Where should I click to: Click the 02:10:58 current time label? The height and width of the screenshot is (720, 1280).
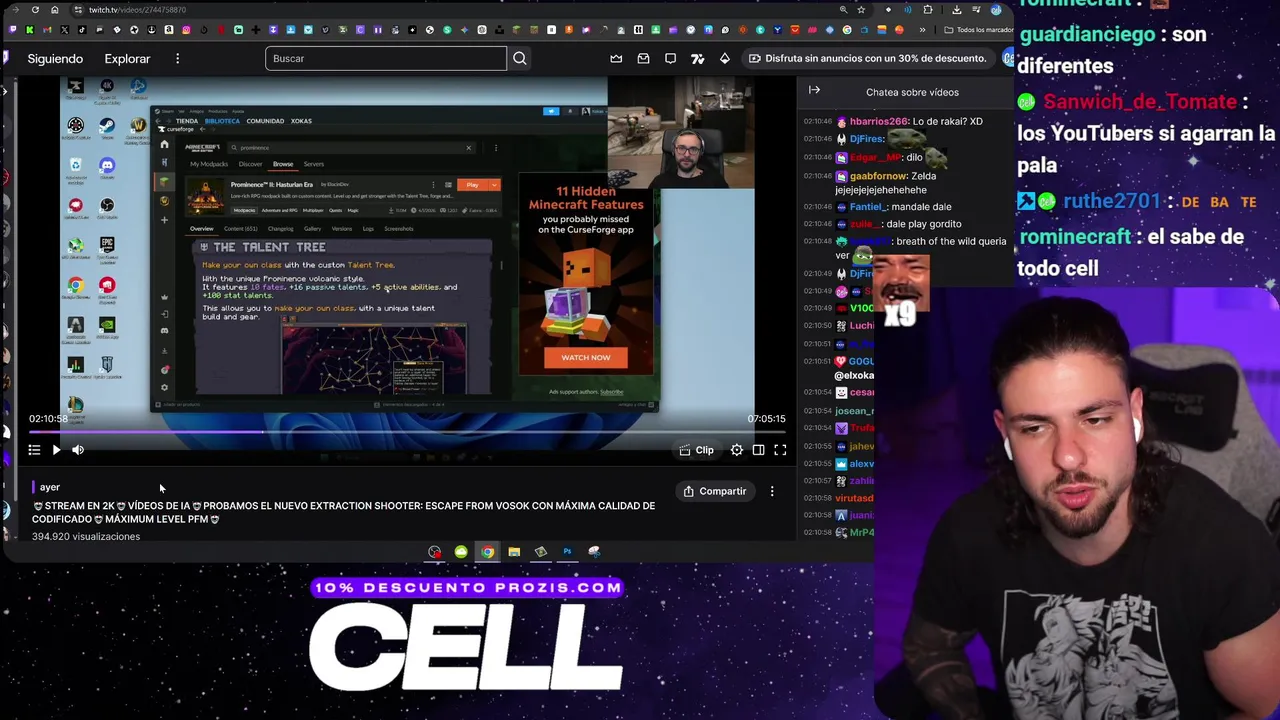[x=48, y=419]
